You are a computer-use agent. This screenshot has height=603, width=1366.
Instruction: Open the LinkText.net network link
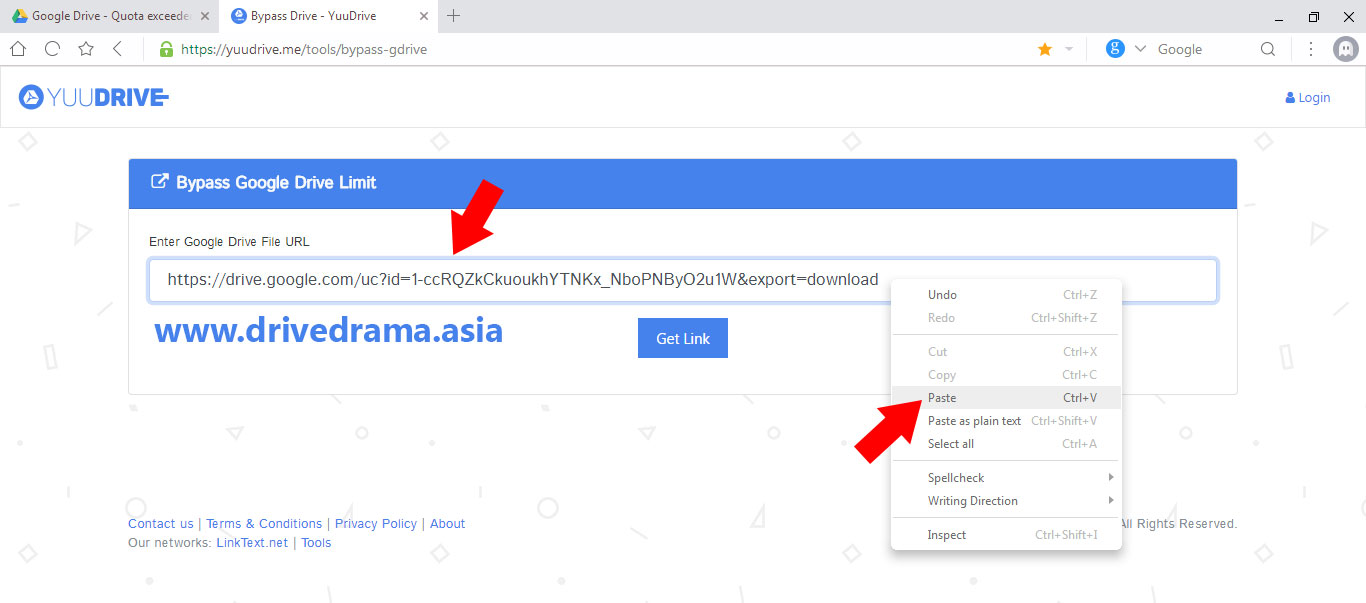[252, 543]
